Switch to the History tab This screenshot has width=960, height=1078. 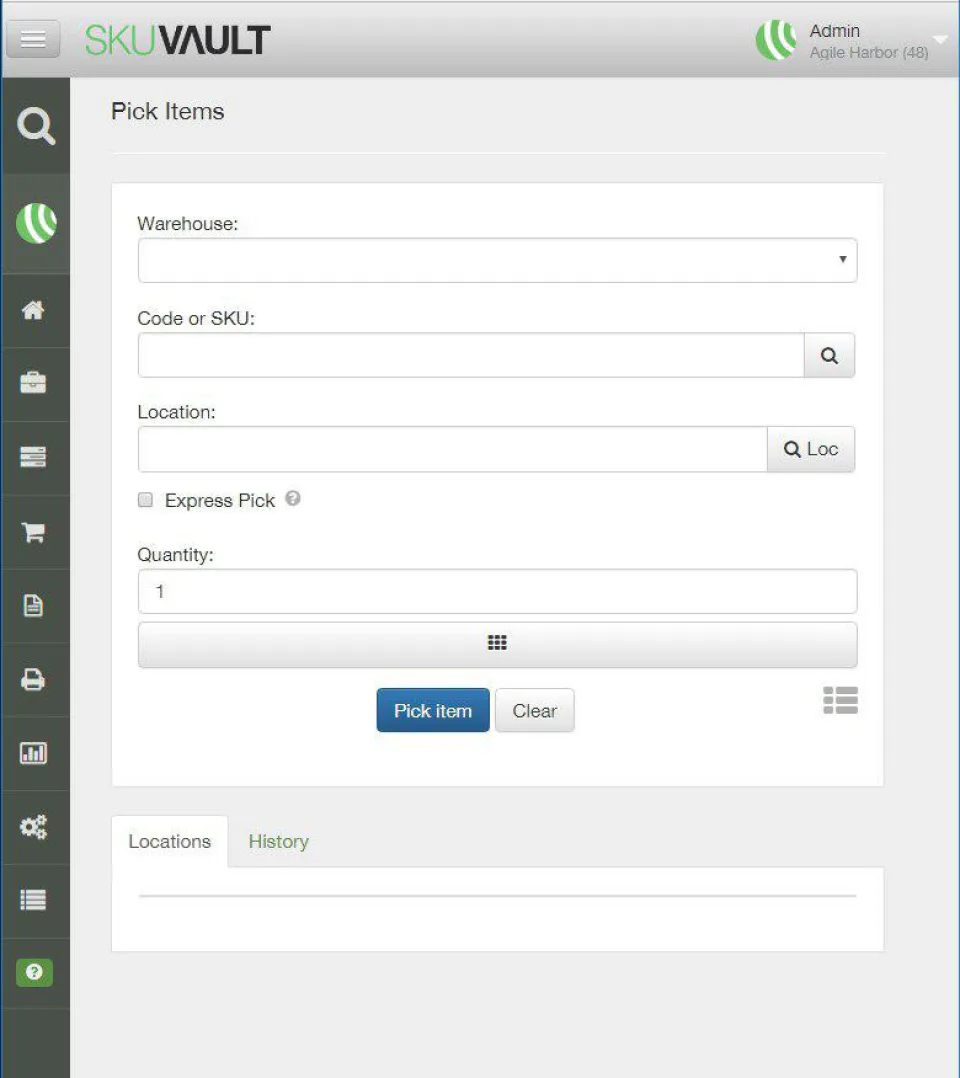point(278,841)
